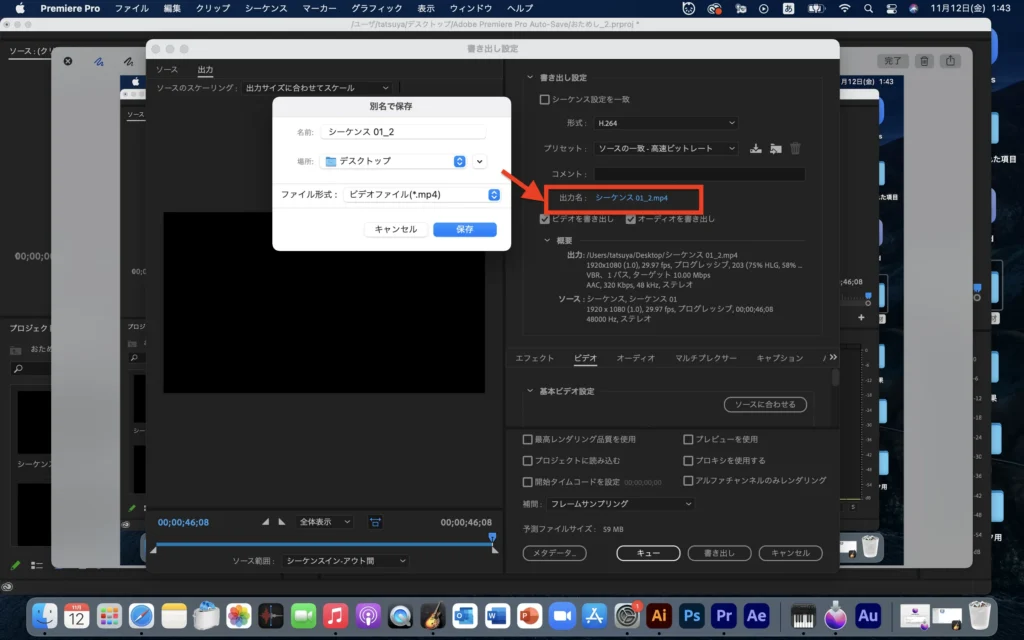Switch to the オーディオ tab

[x=635, y=358]
